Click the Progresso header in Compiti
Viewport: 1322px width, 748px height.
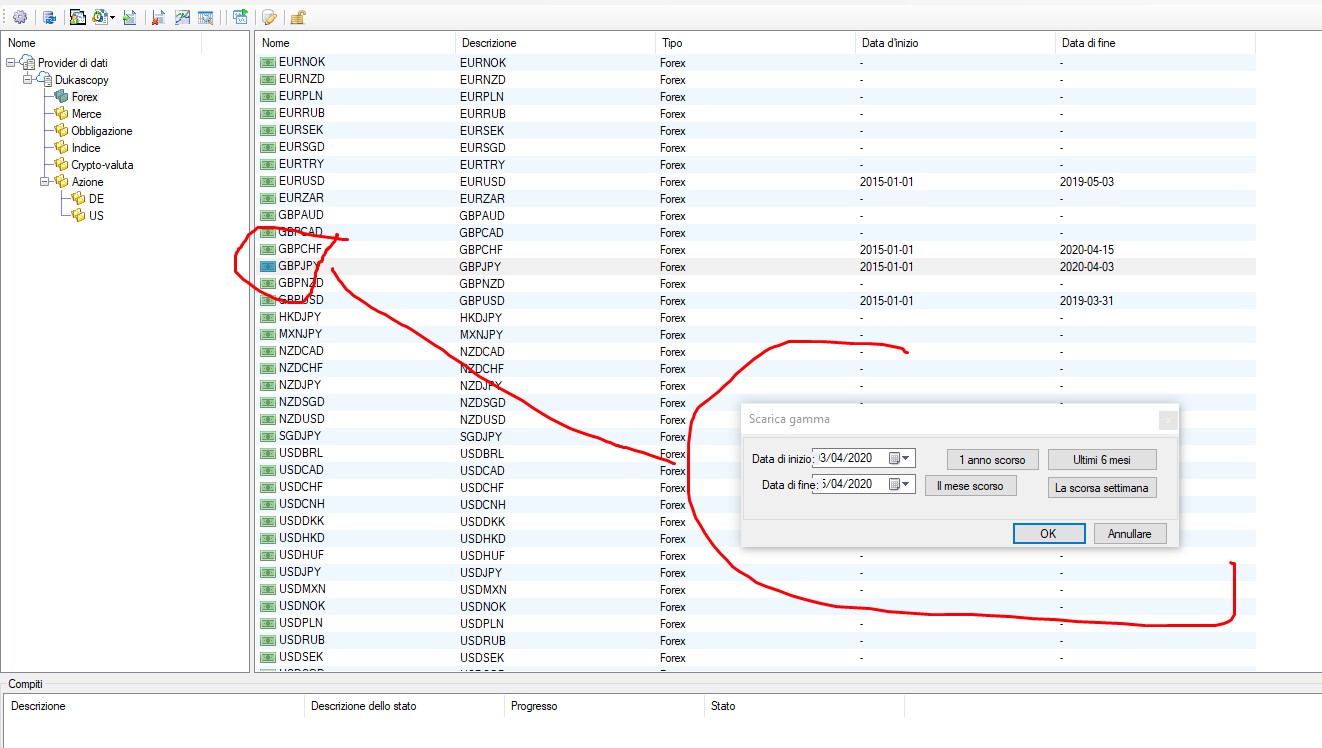[x=605, y=706]
